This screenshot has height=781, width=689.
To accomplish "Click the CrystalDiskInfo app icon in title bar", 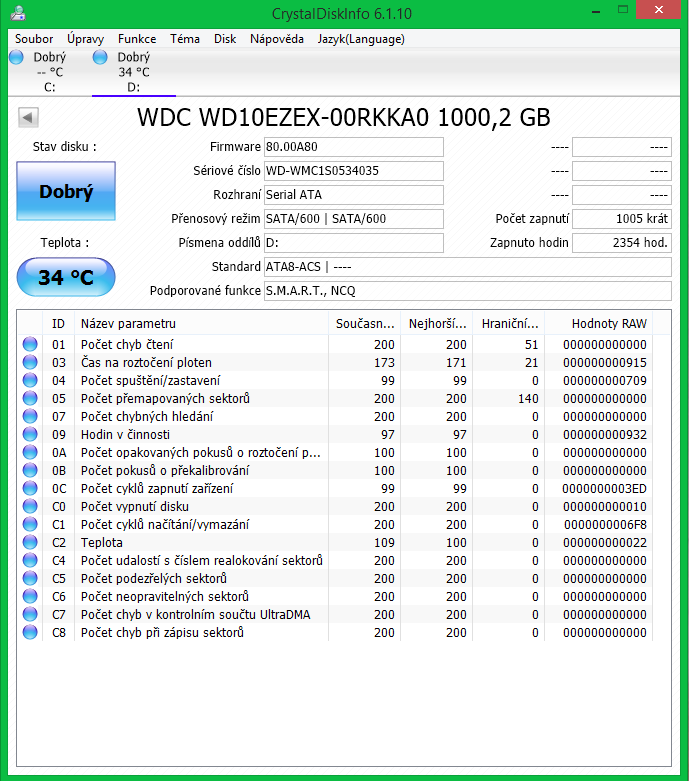I will point(18,12).
